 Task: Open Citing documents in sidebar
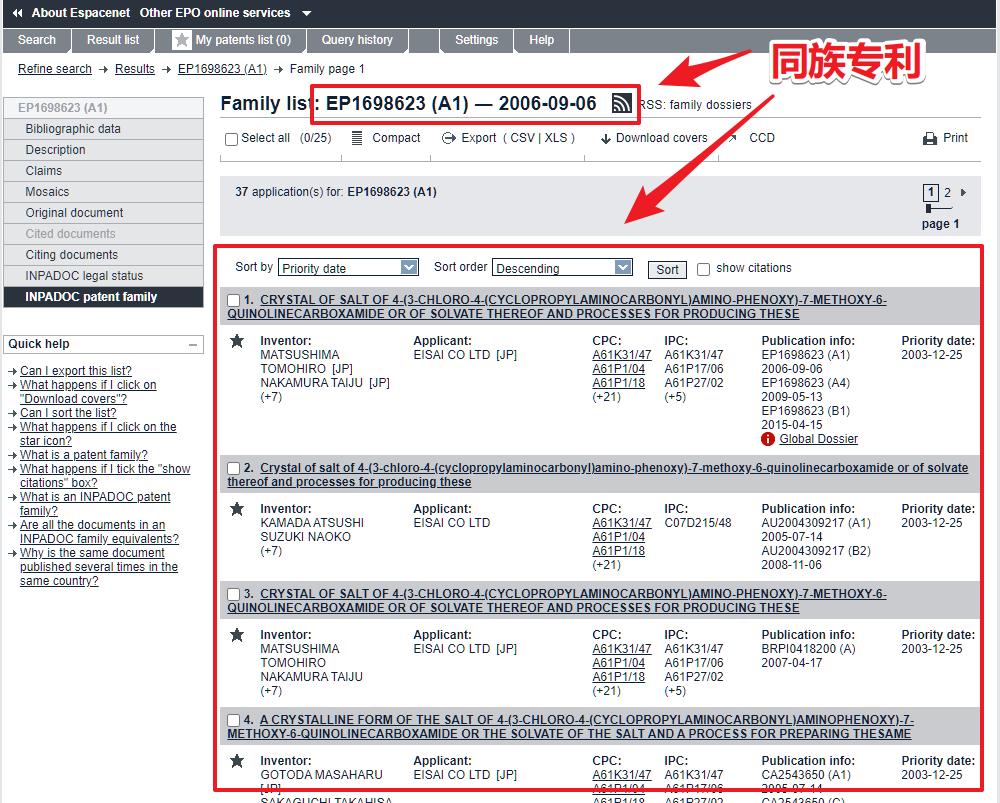coord(103,255)
